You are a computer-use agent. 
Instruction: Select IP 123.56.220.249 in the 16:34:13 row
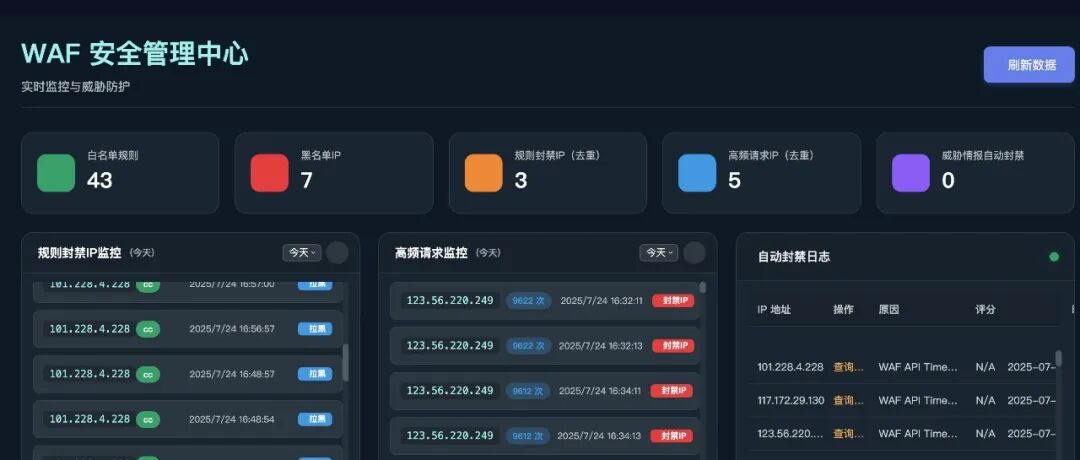click(450, 436)
